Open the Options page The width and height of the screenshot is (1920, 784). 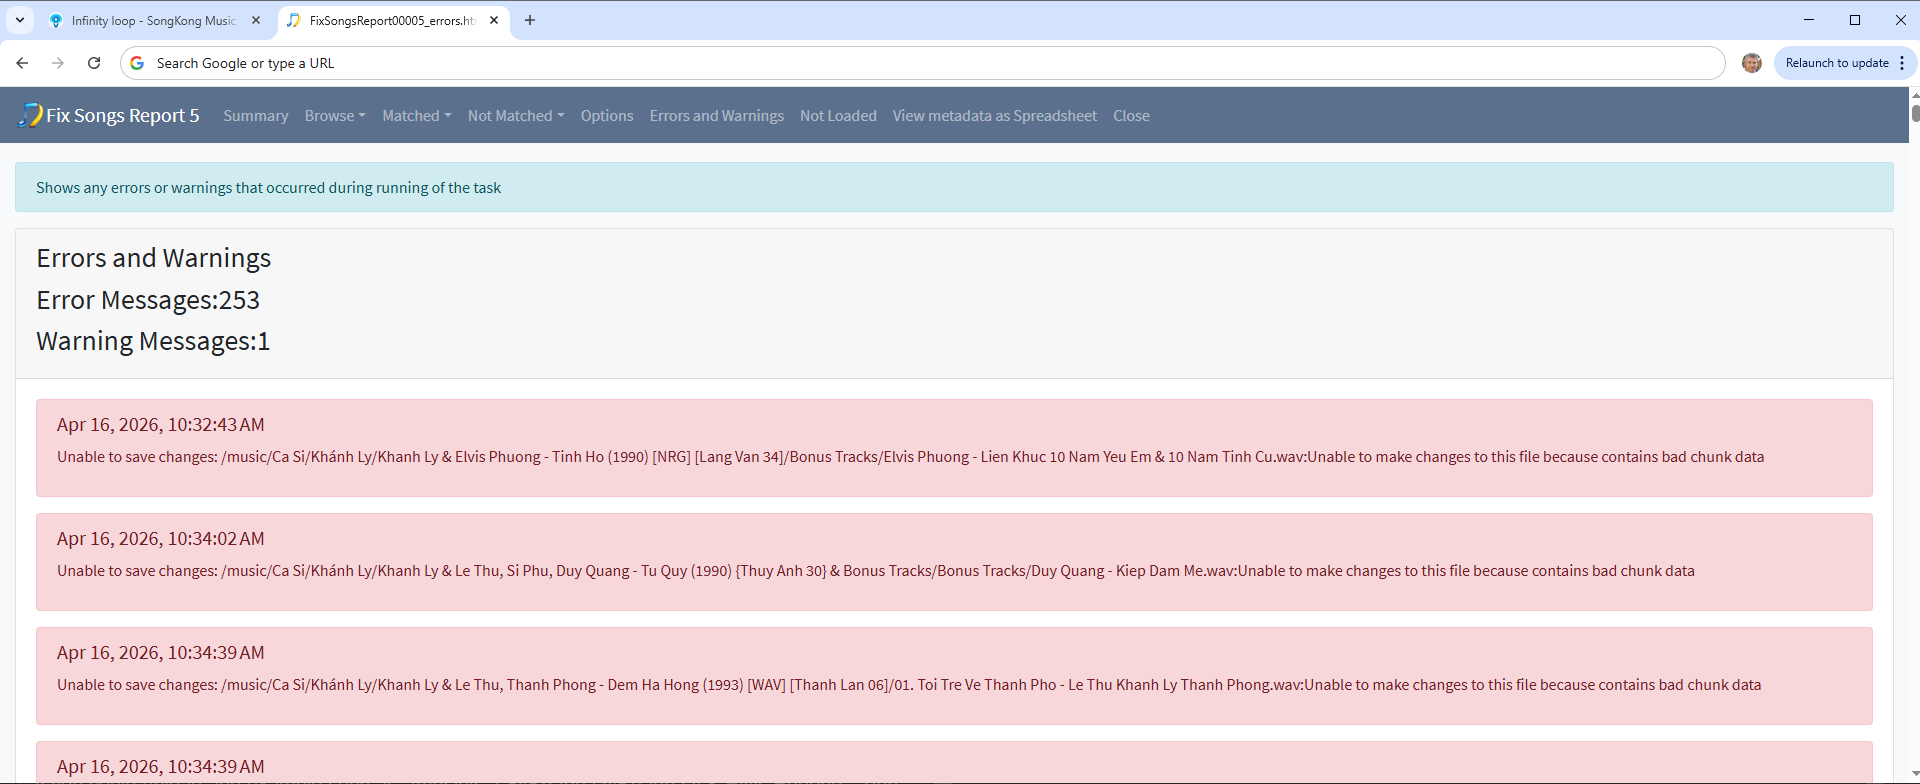[x=607, y=116]
